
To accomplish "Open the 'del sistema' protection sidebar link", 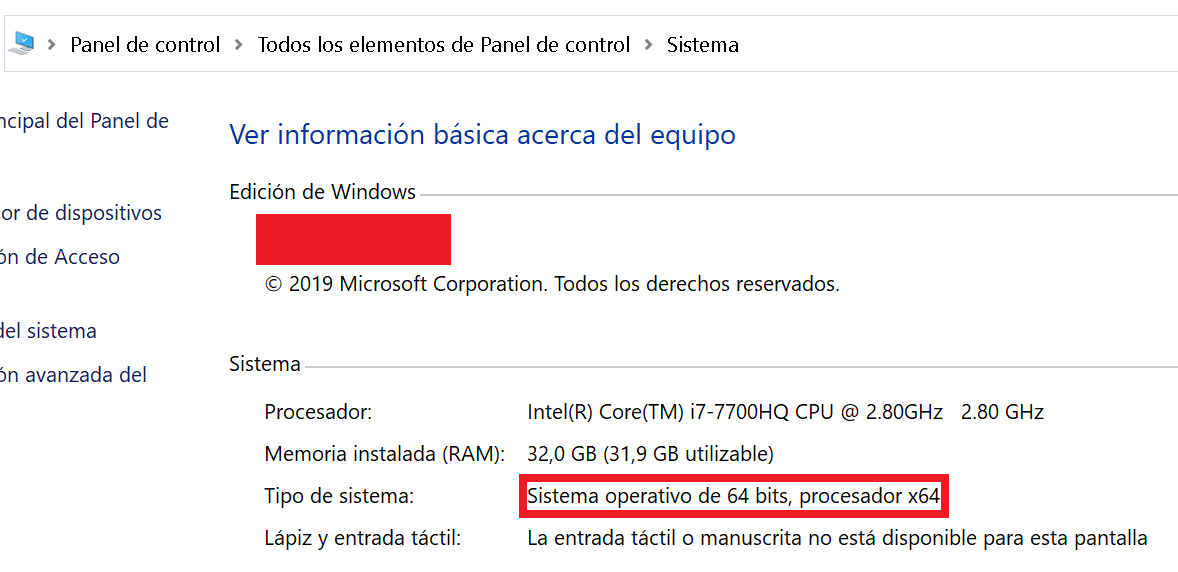I will pos(48,331).
